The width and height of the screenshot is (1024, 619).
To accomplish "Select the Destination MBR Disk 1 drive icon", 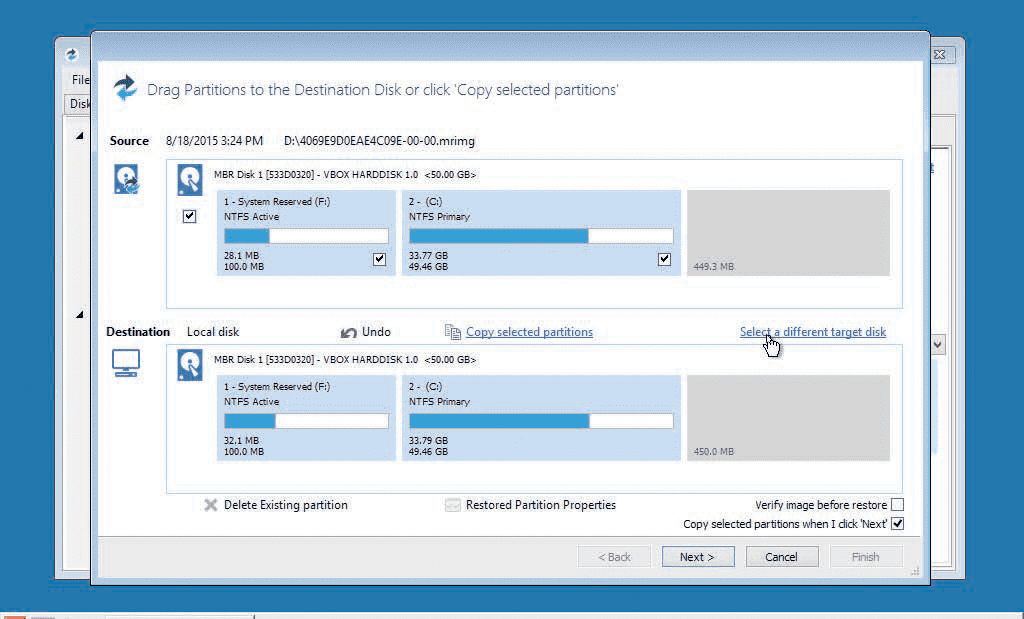I will coord(190,365).
